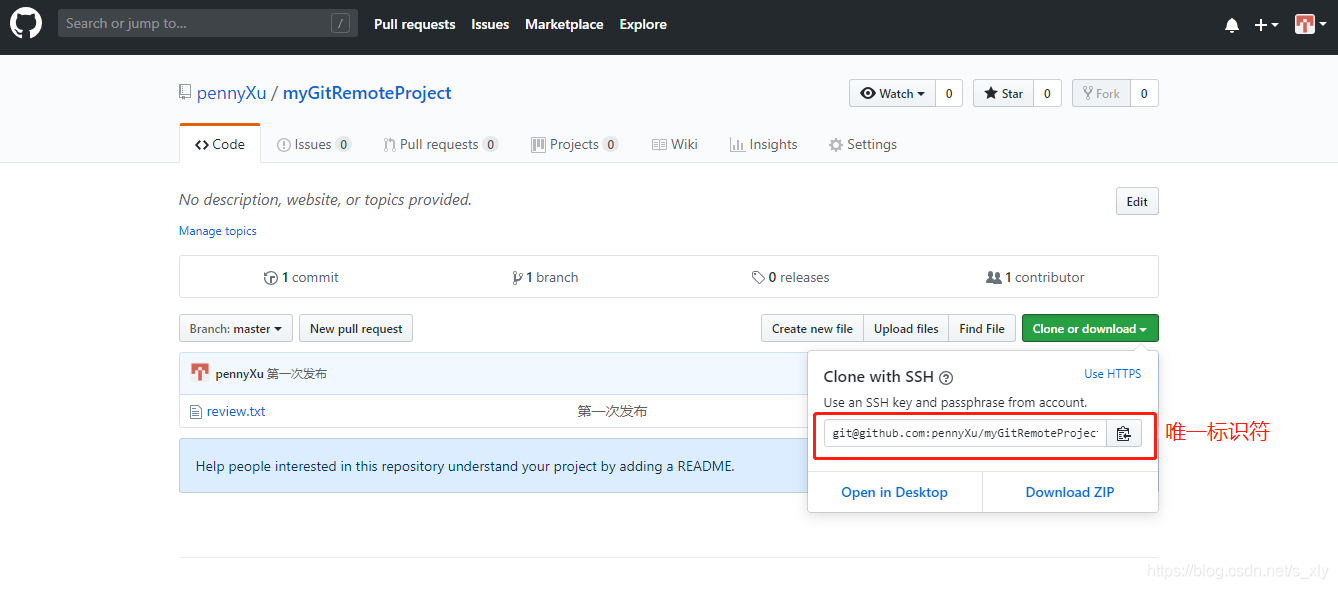Open latest commit message next to pennyXu
The height and width of the screenshot is (589, 1338).
point(297,374)
